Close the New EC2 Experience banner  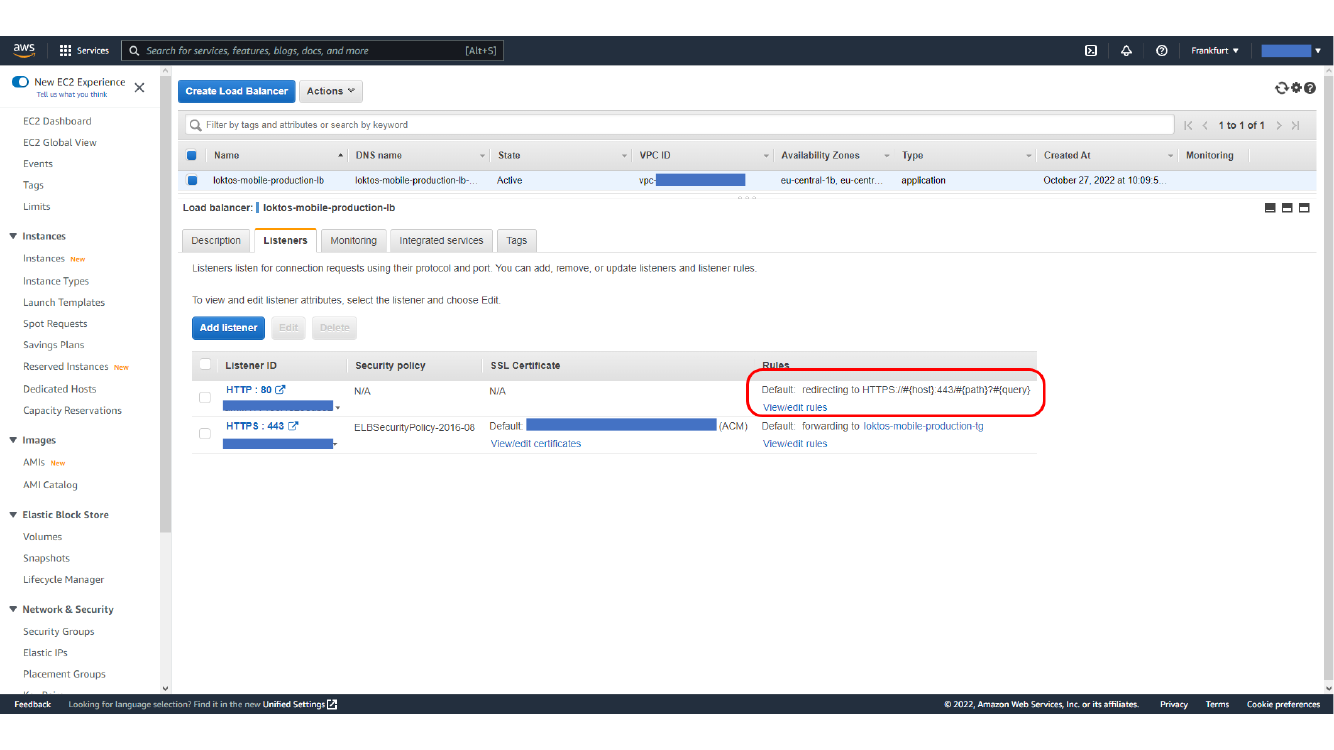click(139, 88)
